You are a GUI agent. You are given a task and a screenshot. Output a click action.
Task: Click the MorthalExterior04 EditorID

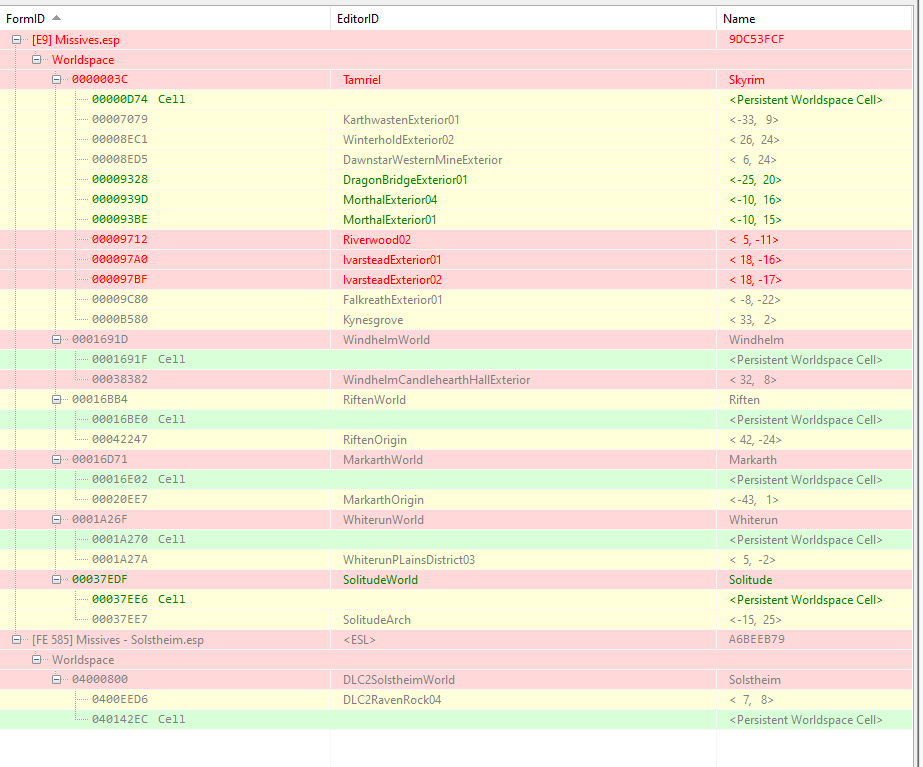point(390,200)
